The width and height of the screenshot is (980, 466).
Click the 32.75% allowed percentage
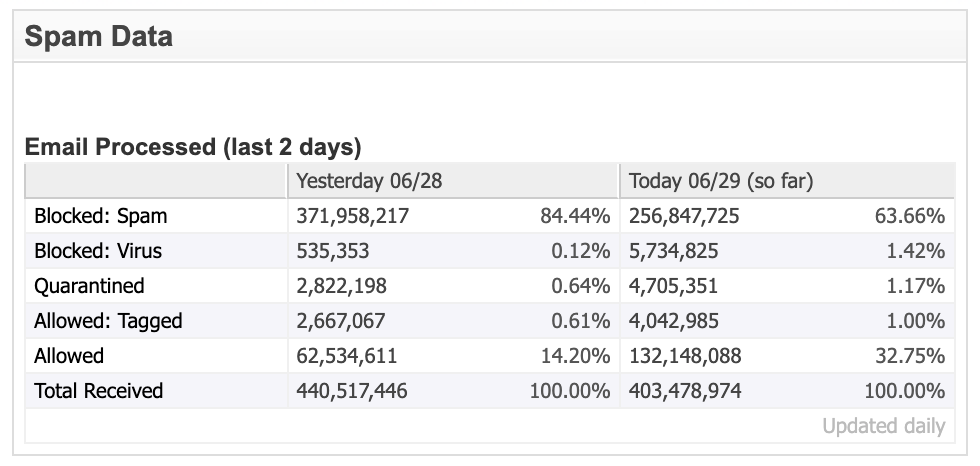[x=910, y=356]
